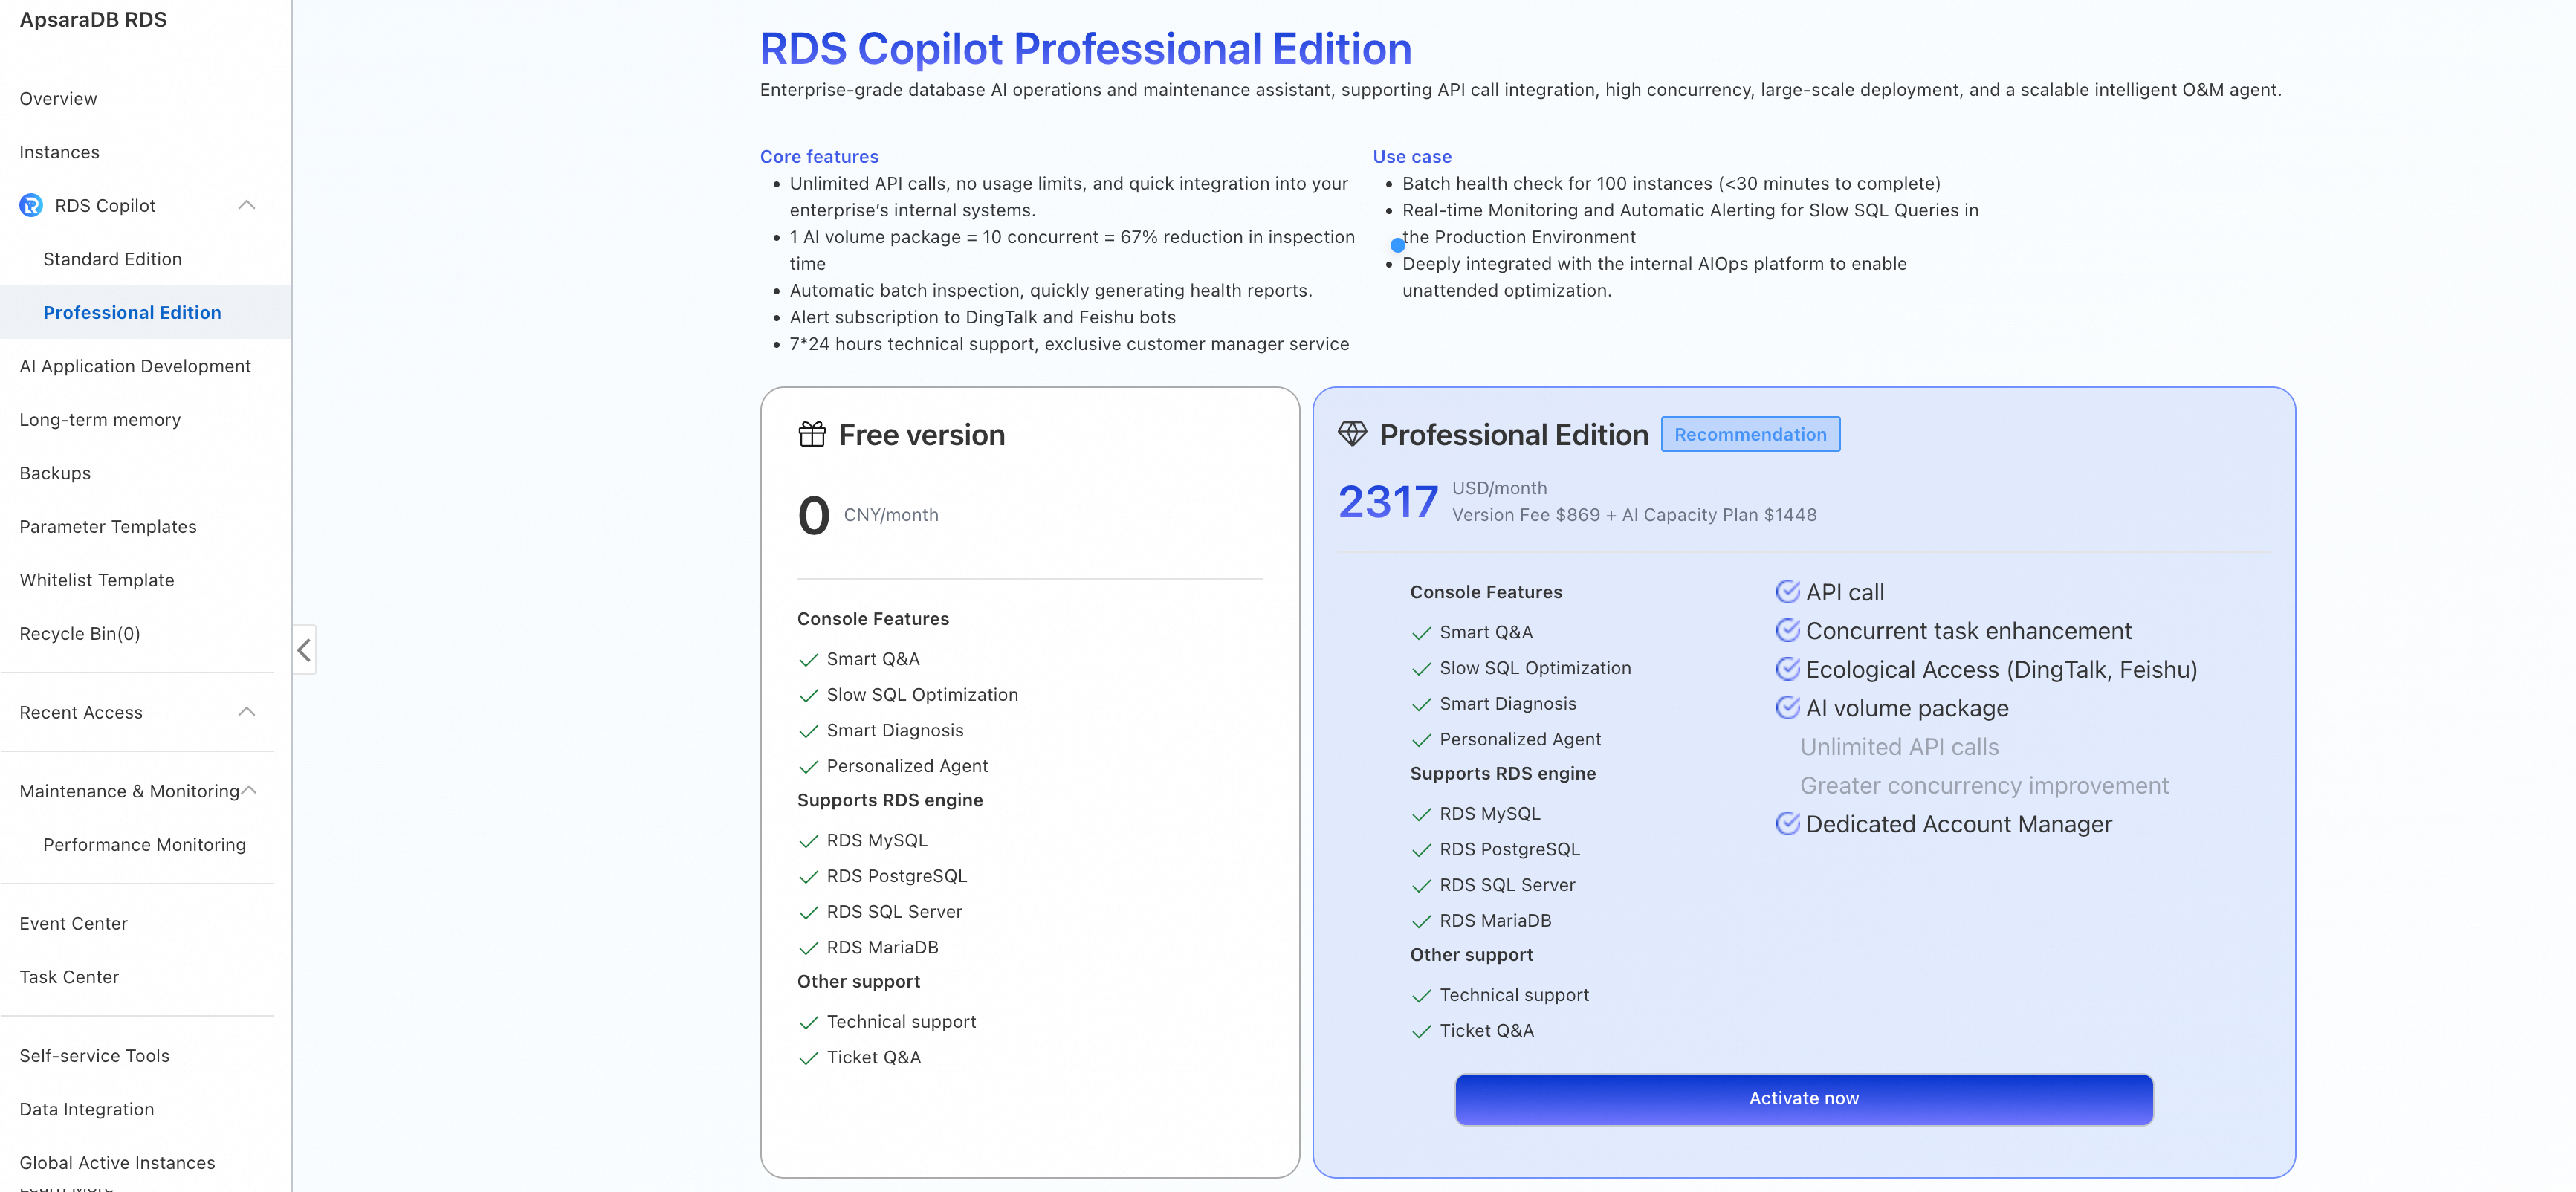
Task: Click the checkmark beside RDS MariaDB in Professional card
Action: point(1421,921)
